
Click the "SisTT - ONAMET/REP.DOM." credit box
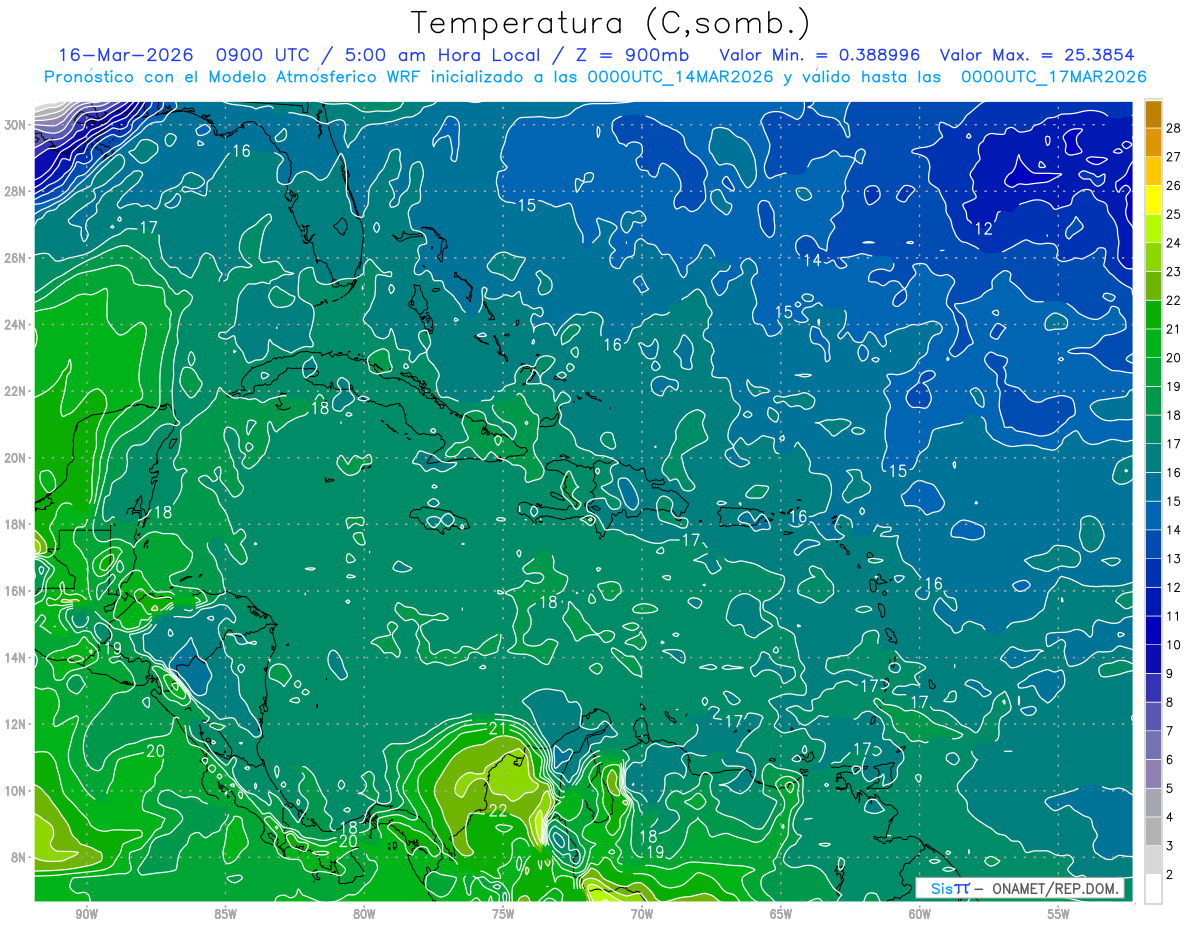click(x=1020, y=889)
